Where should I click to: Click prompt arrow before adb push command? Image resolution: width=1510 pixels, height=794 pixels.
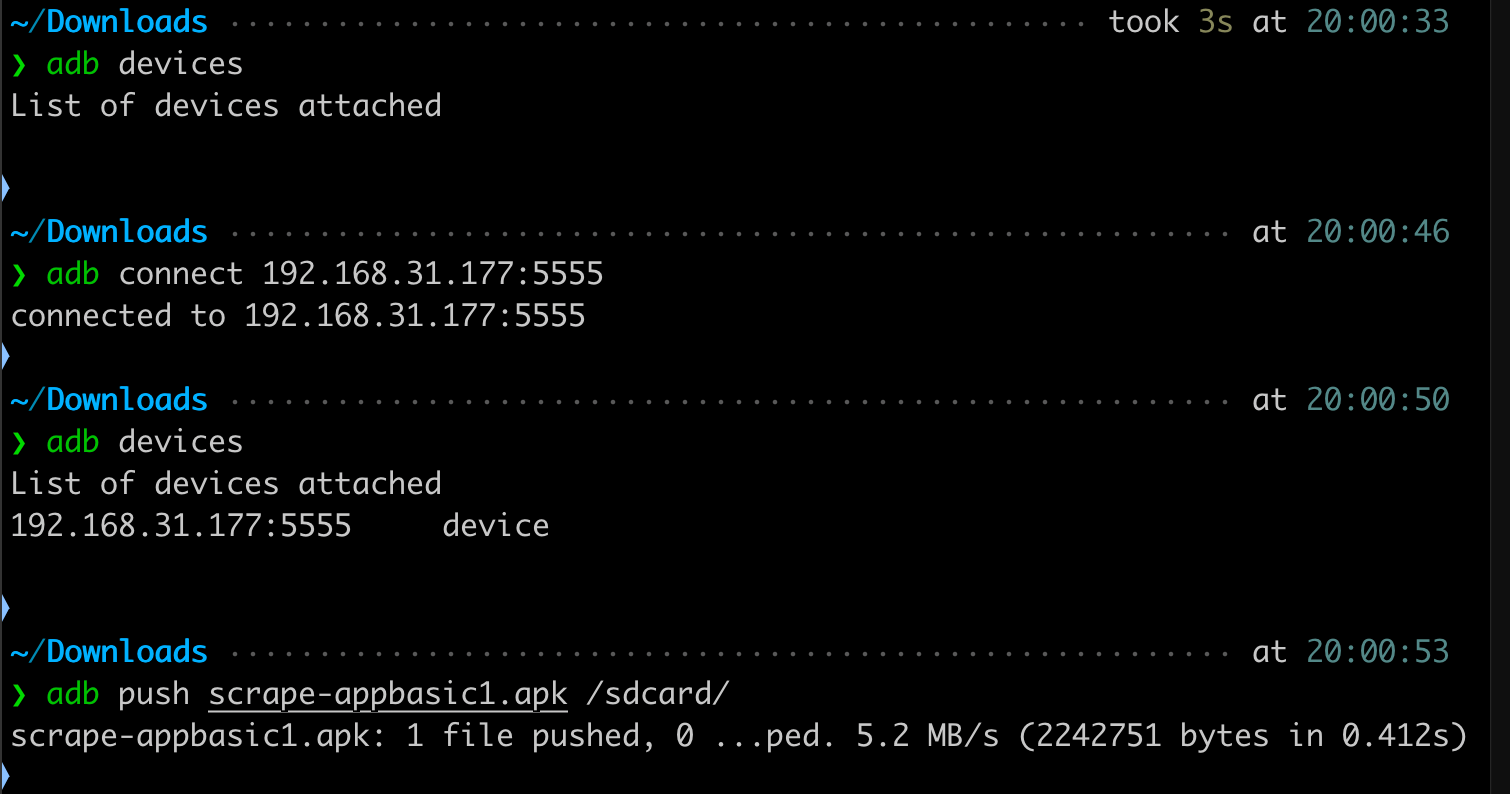tap(19, 695)
